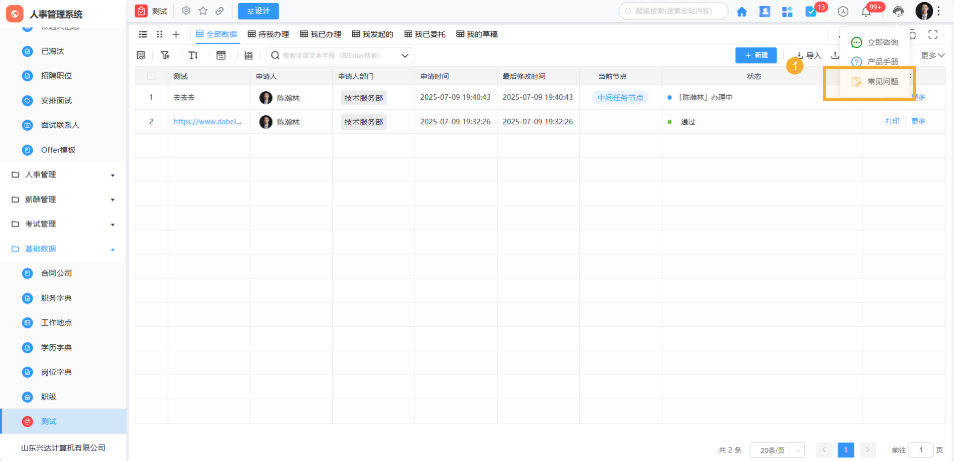954x461 pixels.
Task: Go to the previous page arrow
Action: [x=824, y=450]
